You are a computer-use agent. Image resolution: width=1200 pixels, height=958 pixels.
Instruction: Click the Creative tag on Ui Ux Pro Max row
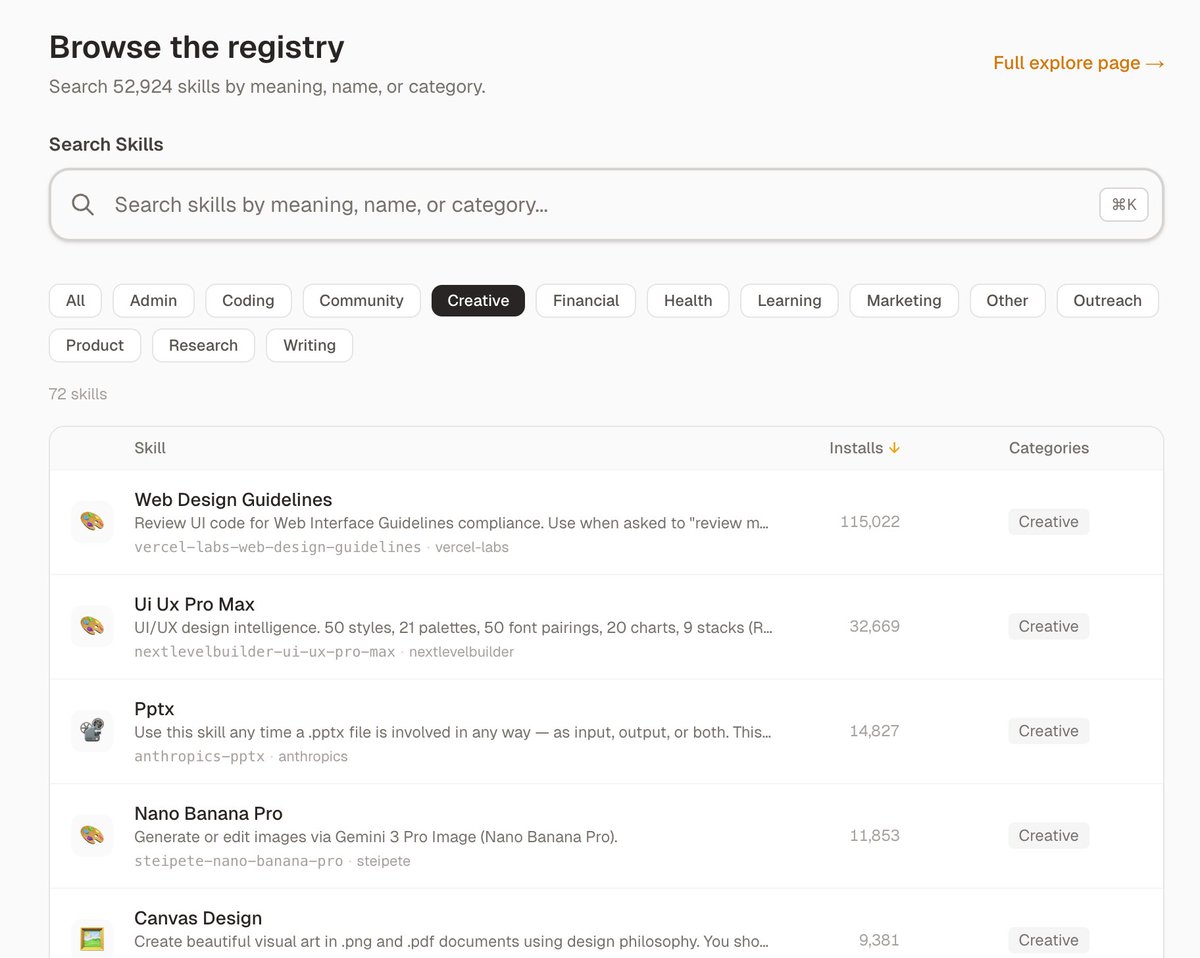click(x=1048, y=627)
